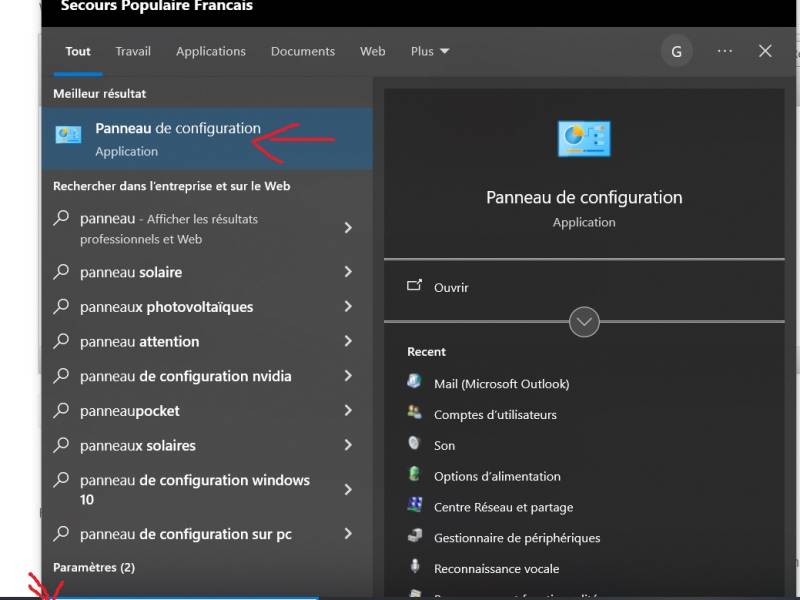Image resolution: width=800 pixels, height=600 pixels.
Task: Click the Panneau de configuration result icon
Action: [68, 135]
